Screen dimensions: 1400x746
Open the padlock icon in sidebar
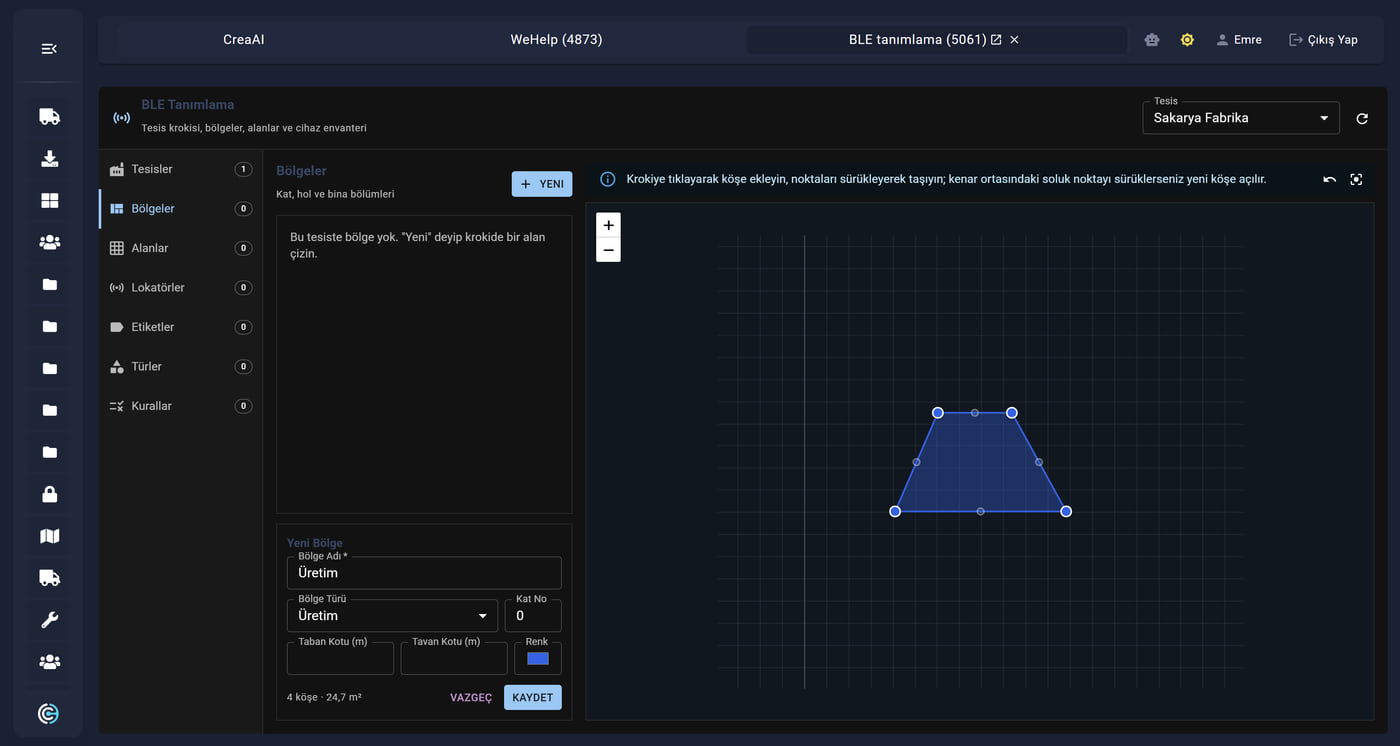pos(49,494)
